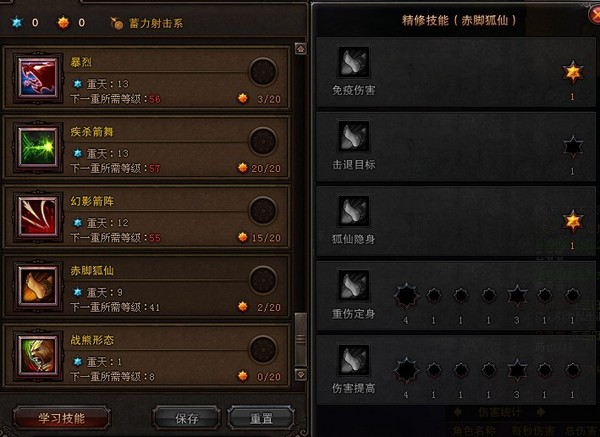The image size is (600, 437).
Task: Click the 重伤定身 refinement icon
Action: click(354, 285)
